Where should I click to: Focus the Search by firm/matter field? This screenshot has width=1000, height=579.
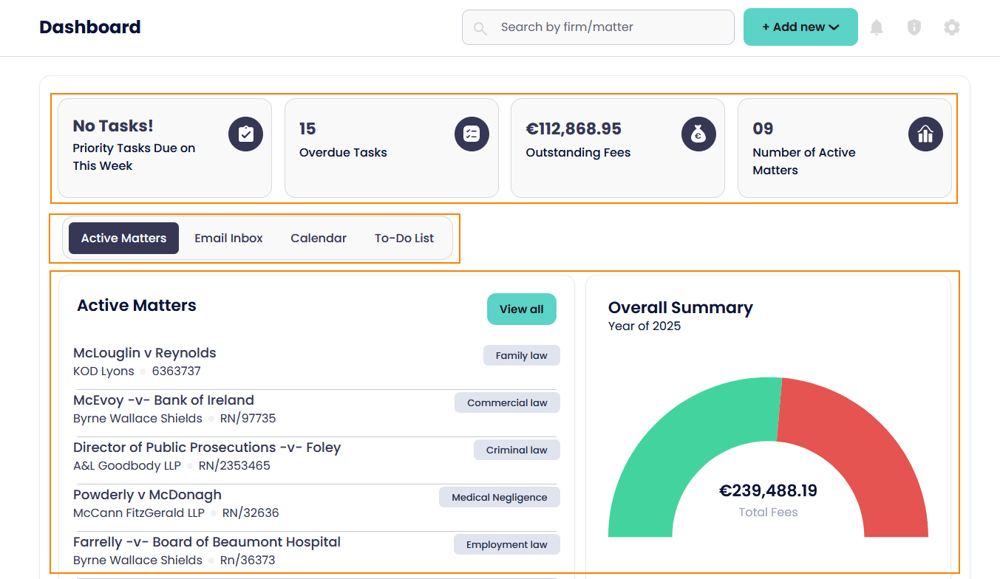[x=612, y=27]
